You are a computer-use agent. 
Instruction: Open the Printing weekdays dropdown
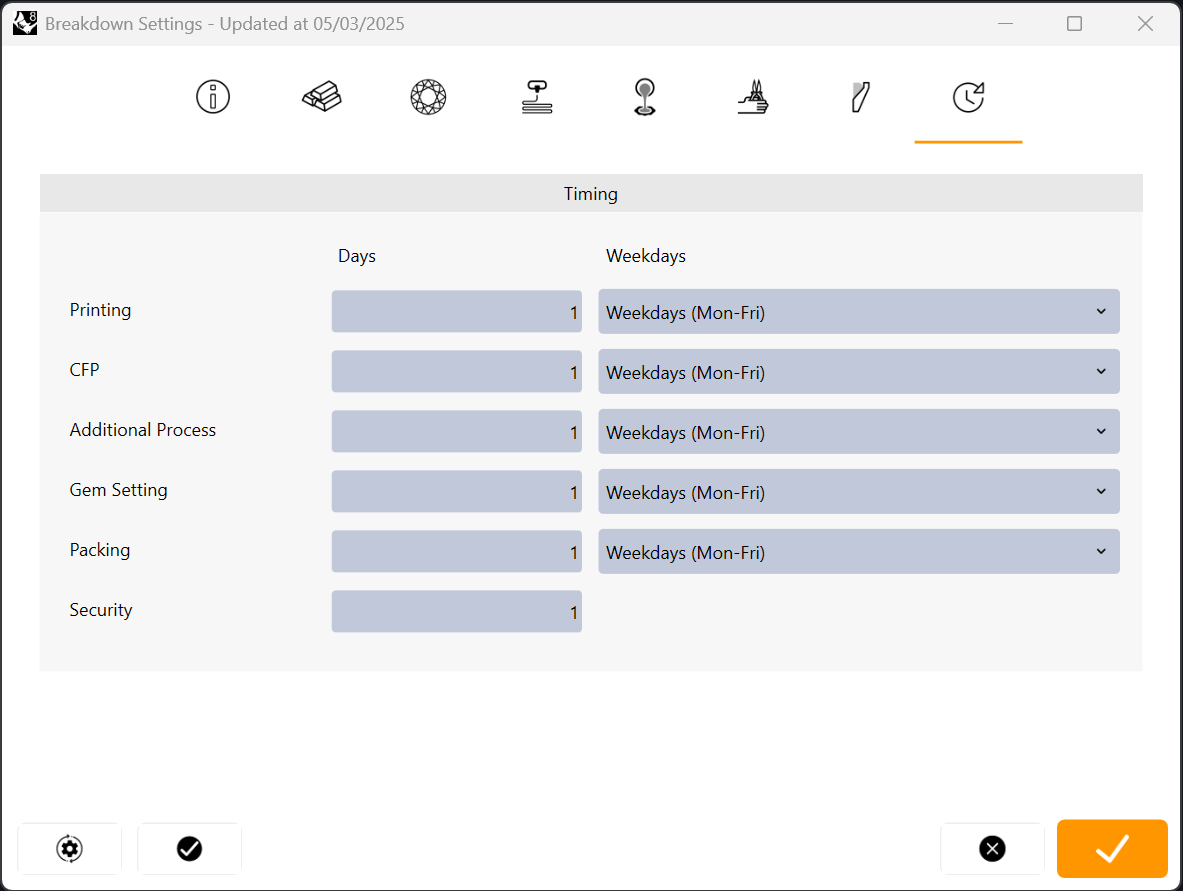(859, 312)
